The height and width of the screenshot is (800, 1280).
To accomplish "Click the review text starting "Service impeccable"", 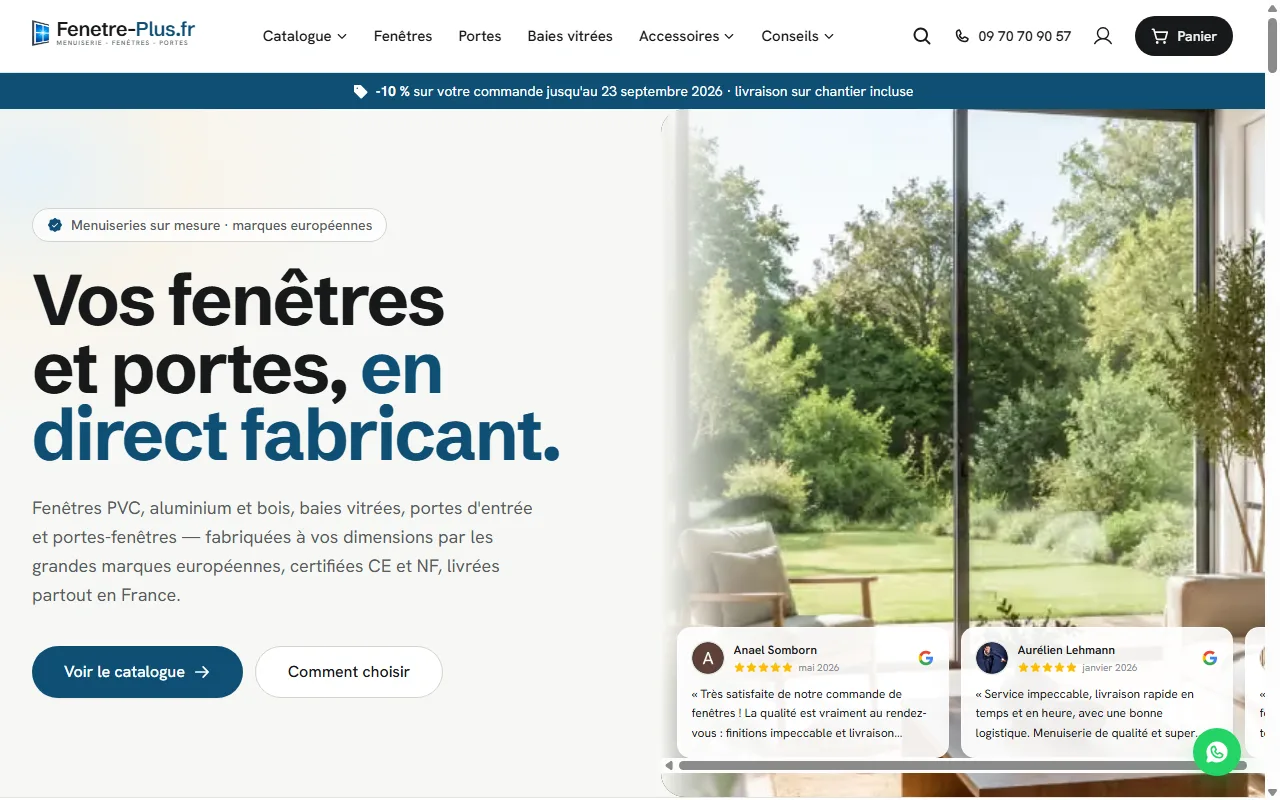I will coord(1088,713).
